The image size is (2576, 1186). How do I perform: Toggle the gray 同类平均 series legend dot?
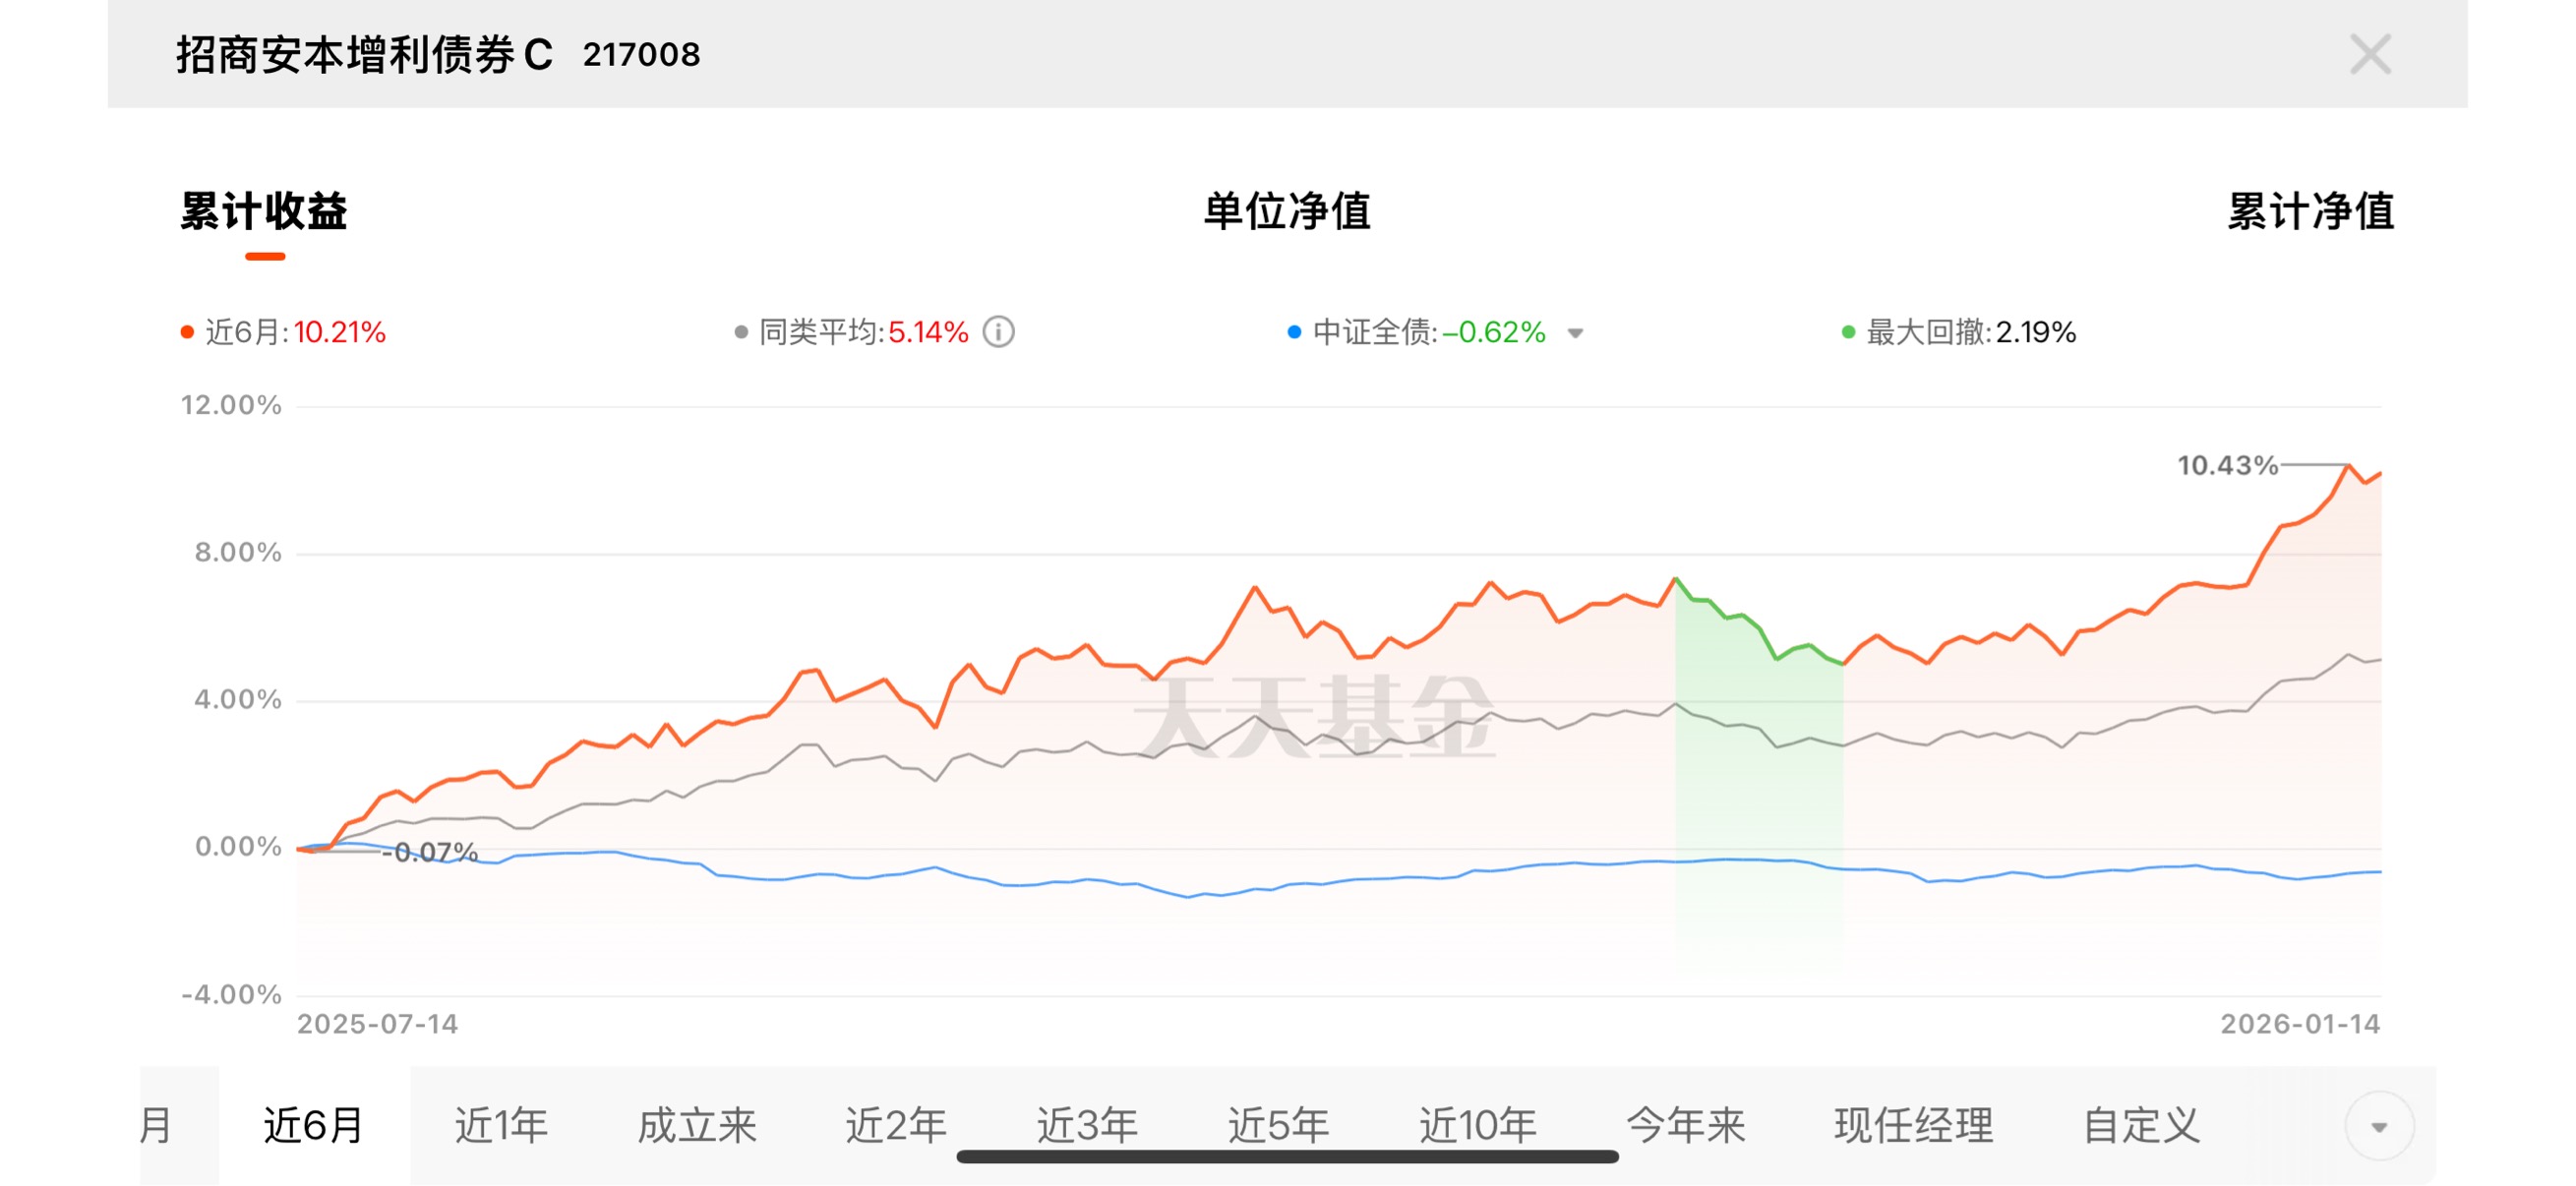pyautogui.click(x=741, y=332)
